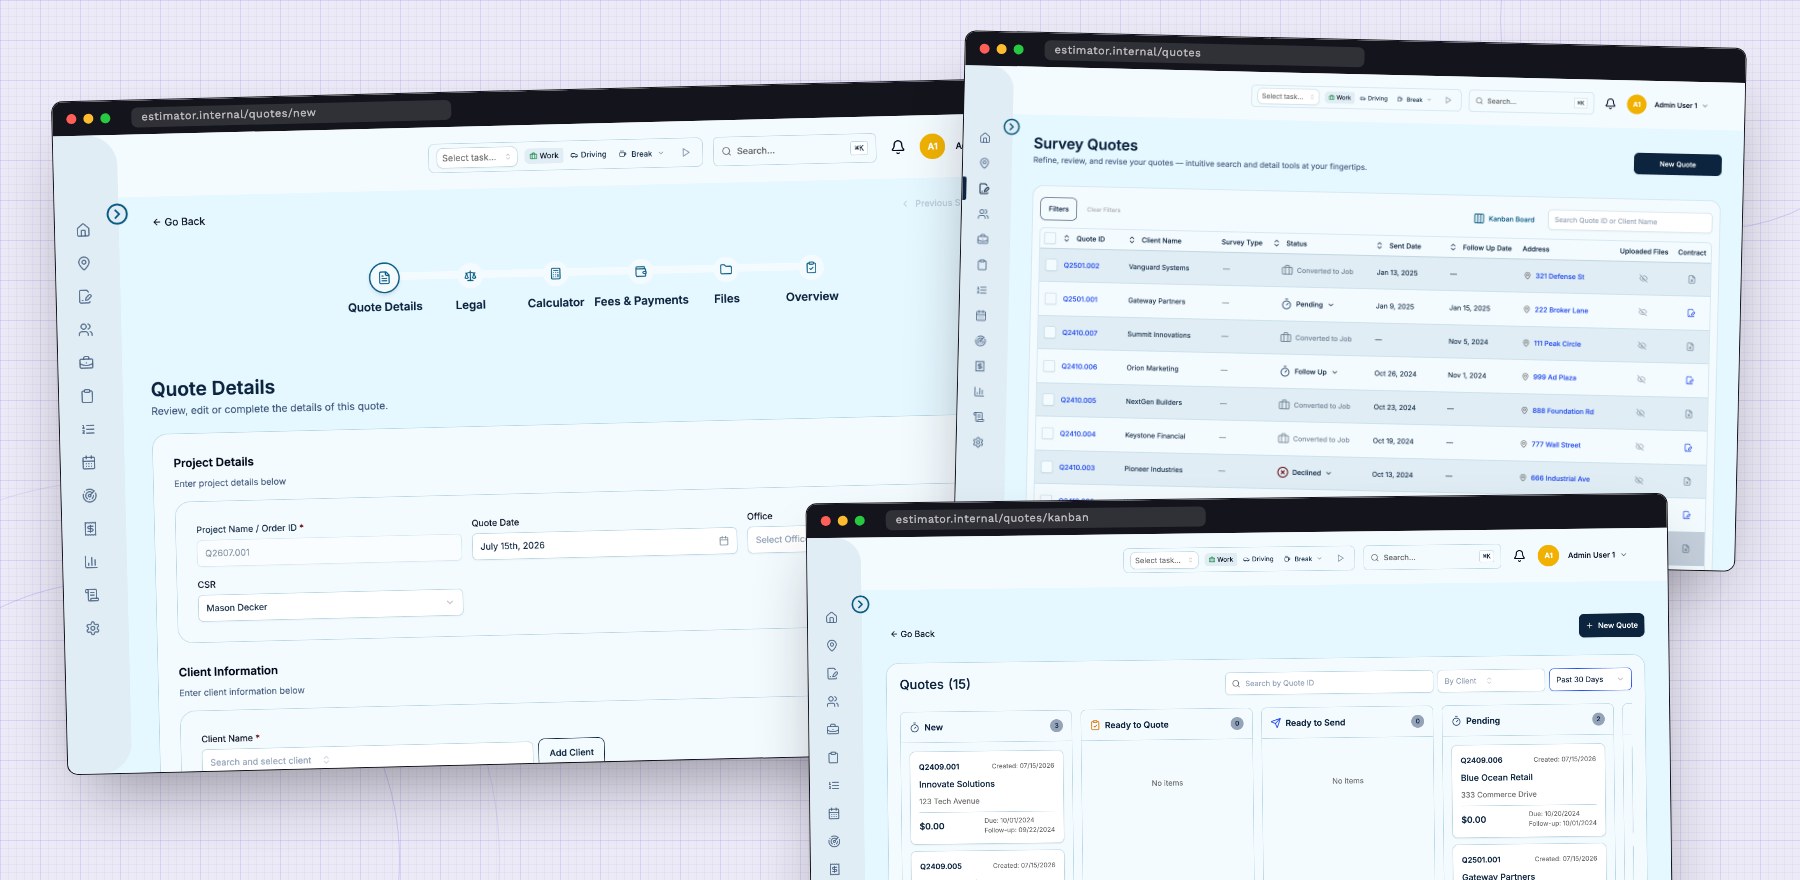Open the Follow Up status dropdown for Orion Marketing
Image resolution: width=1800 pixels, height=880 pixels.
[1308, 371]
